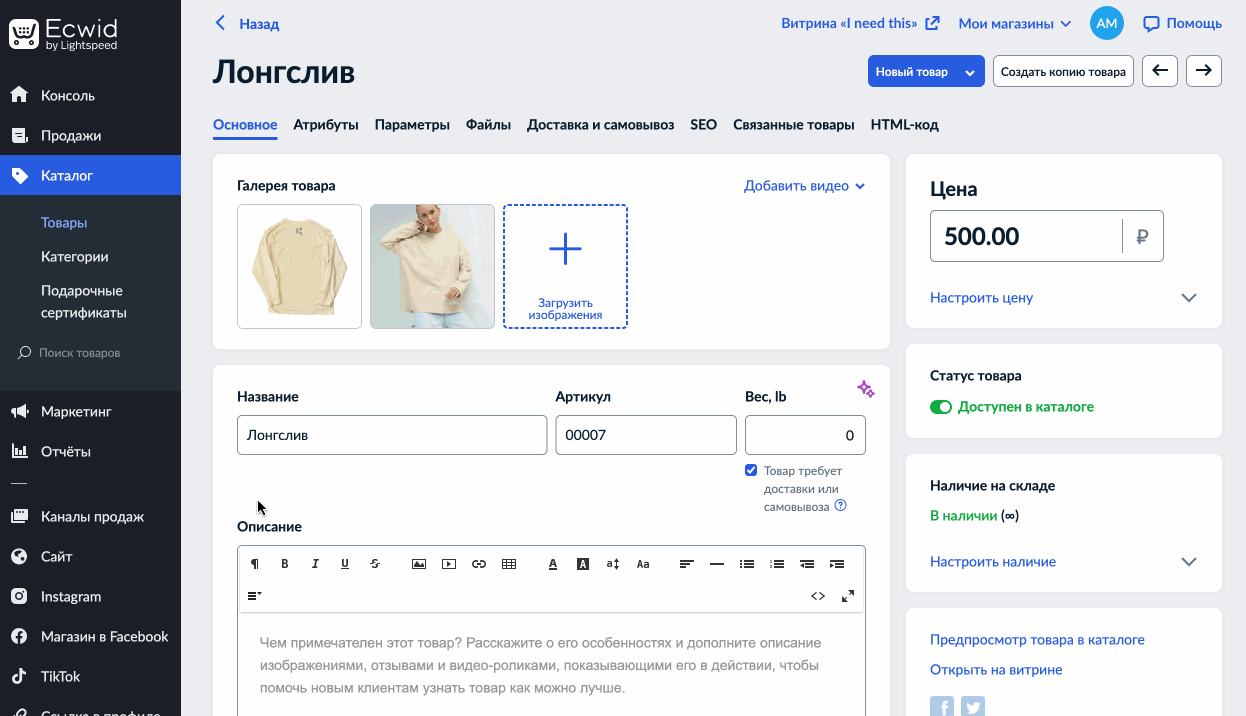Open 'Добавить видео' dropdown
Viewport: 1246px width, 716px height.
point(804,186)
